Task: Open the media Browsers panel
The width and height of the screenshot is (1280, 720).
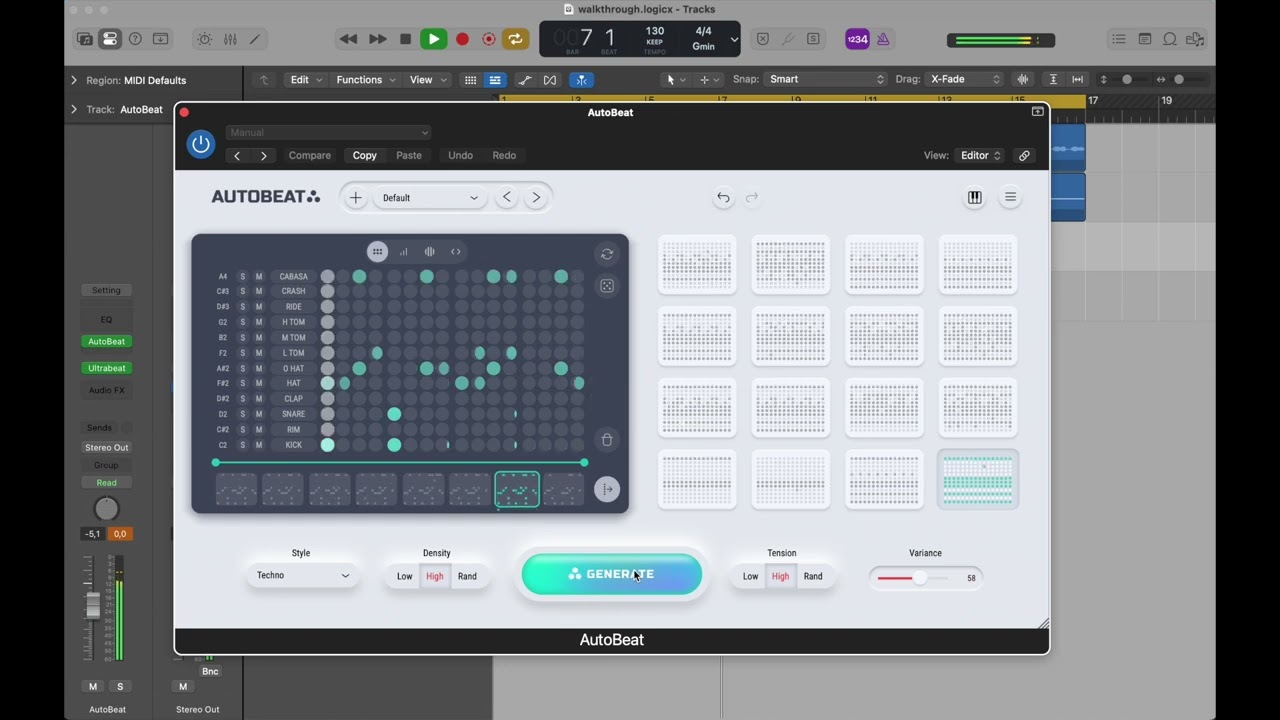Action: pyautogui.click(x=1194, y=39)
